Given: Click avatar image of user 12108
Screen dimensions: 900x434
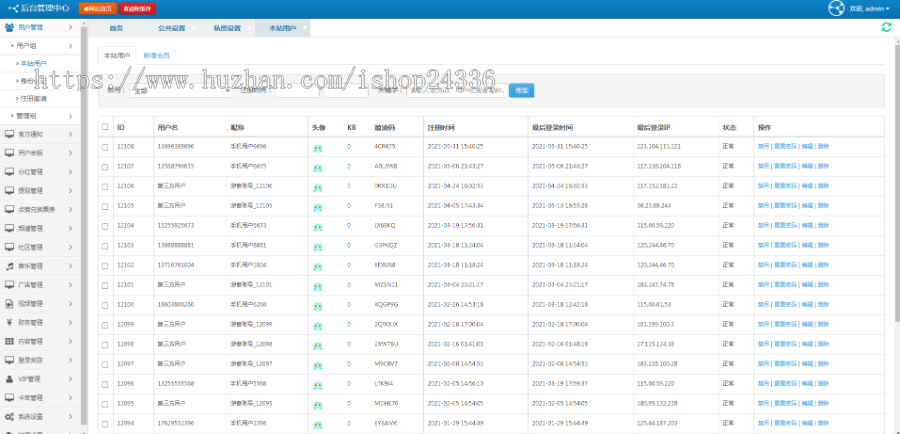Looking at the screenshot, I should point(317,148).
